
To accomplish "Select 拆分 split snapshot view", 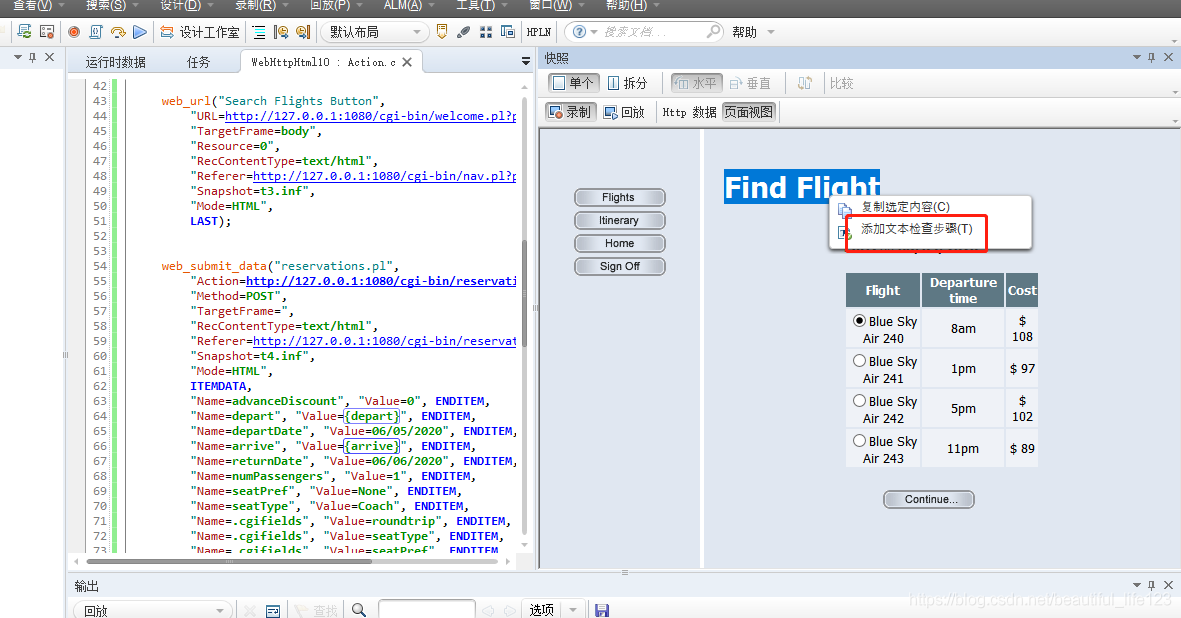I will click(627, 83).
